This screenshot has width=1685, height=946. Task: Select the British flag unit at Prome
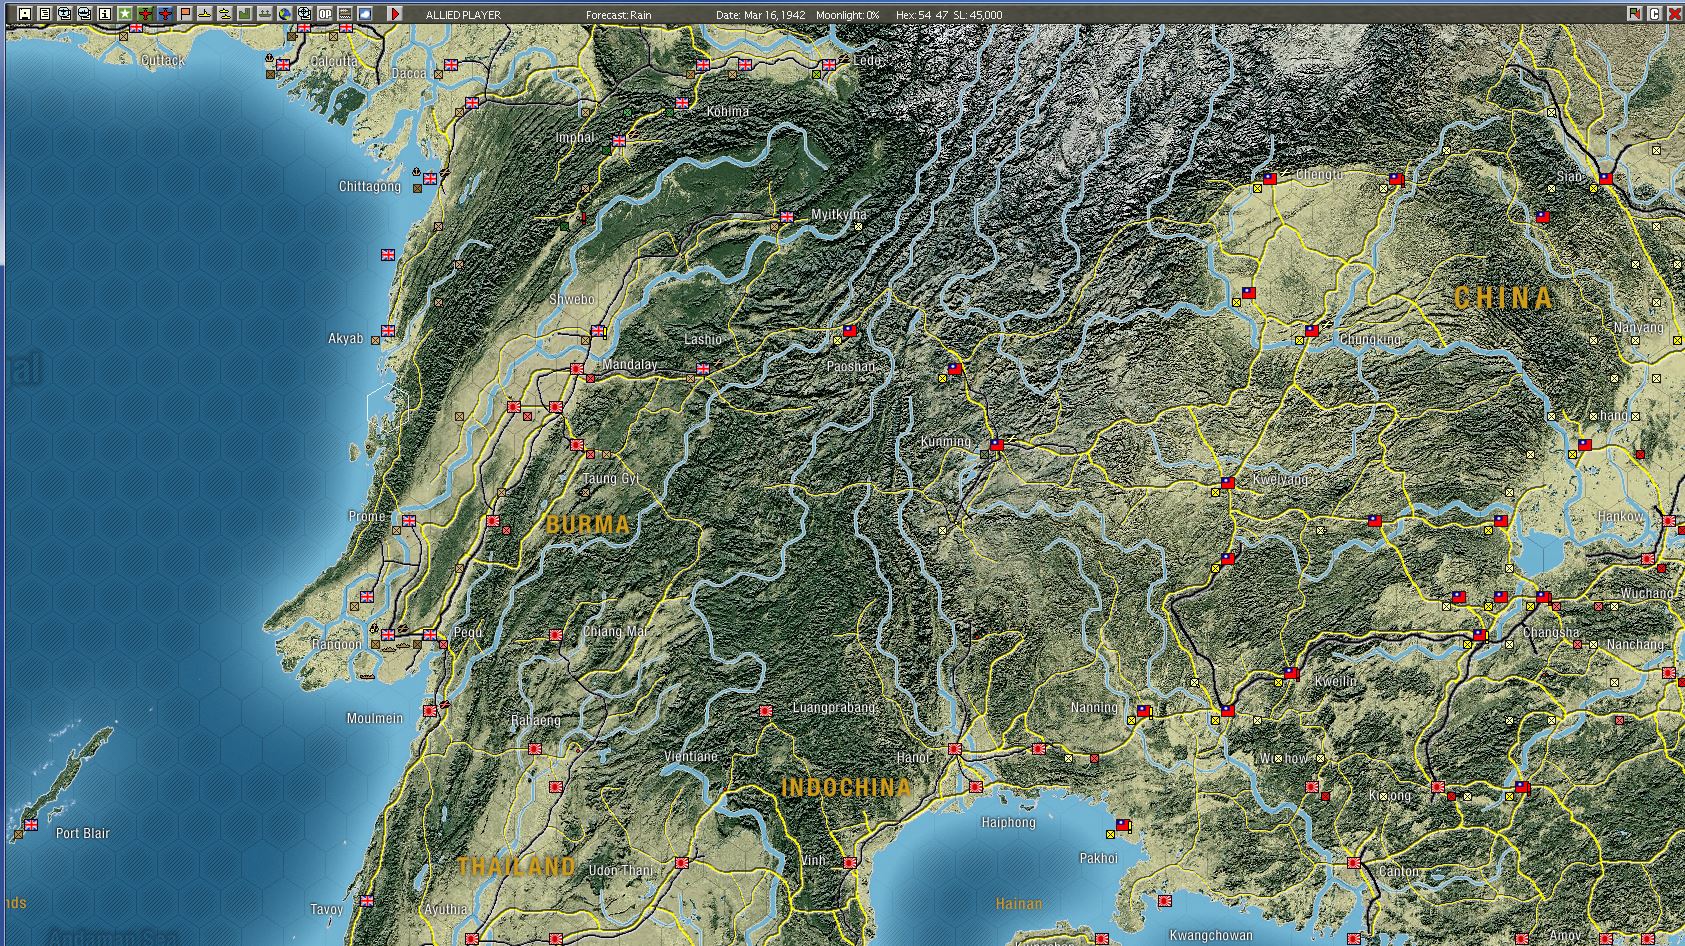pos(409,521)
